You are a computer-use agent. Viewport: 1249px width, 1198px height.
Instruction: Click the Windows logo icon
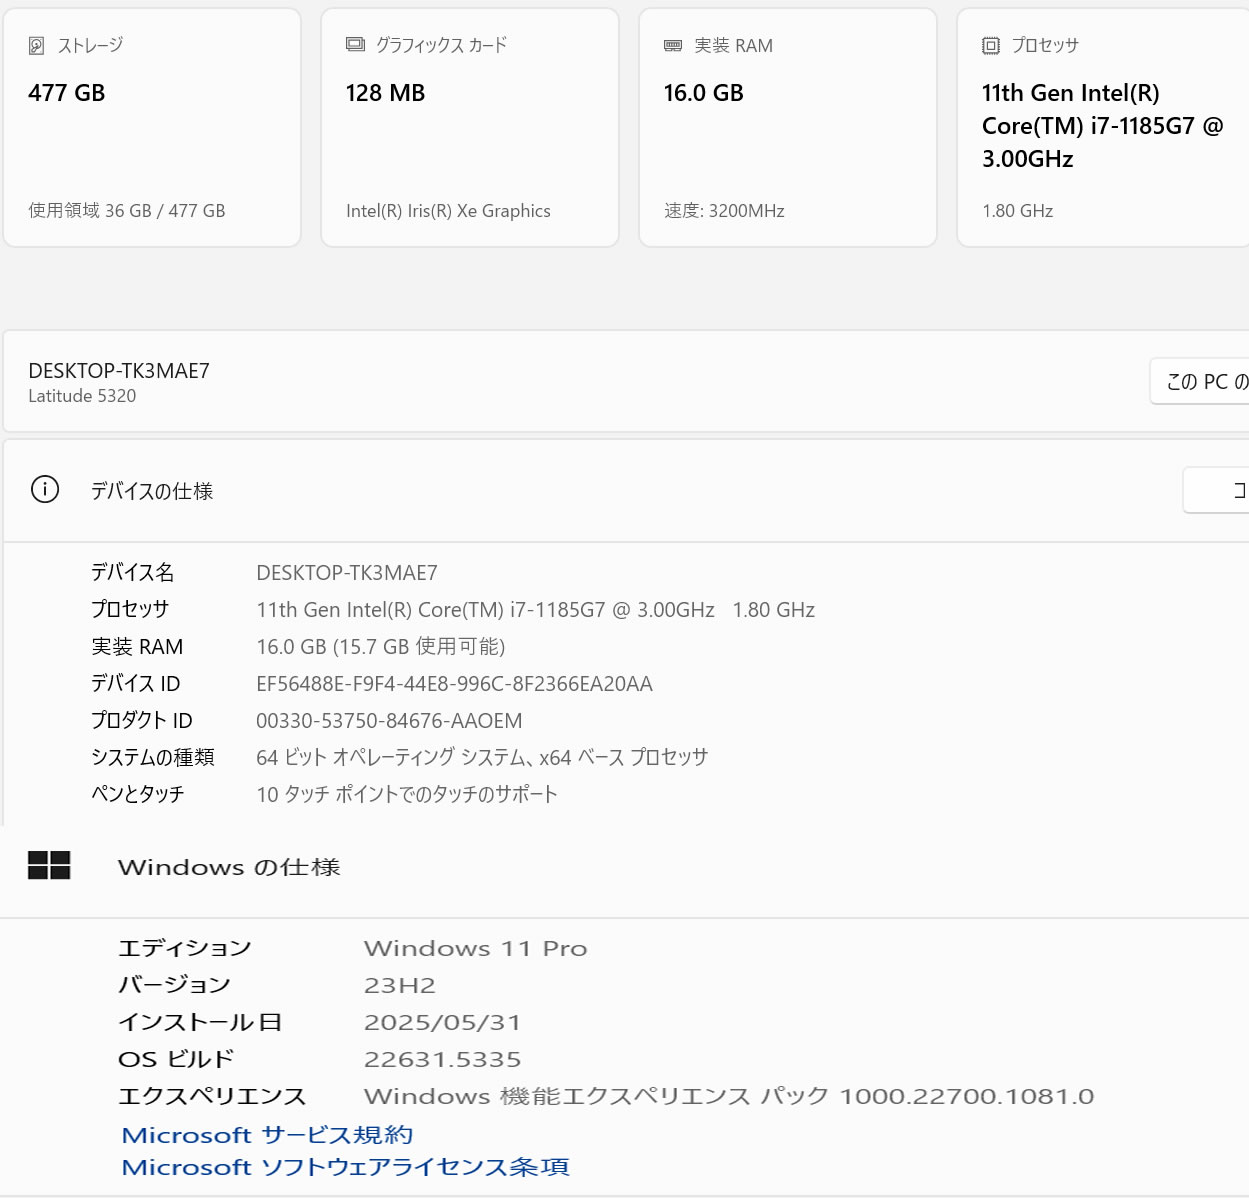pyautogui.click(x=49, y=865)
